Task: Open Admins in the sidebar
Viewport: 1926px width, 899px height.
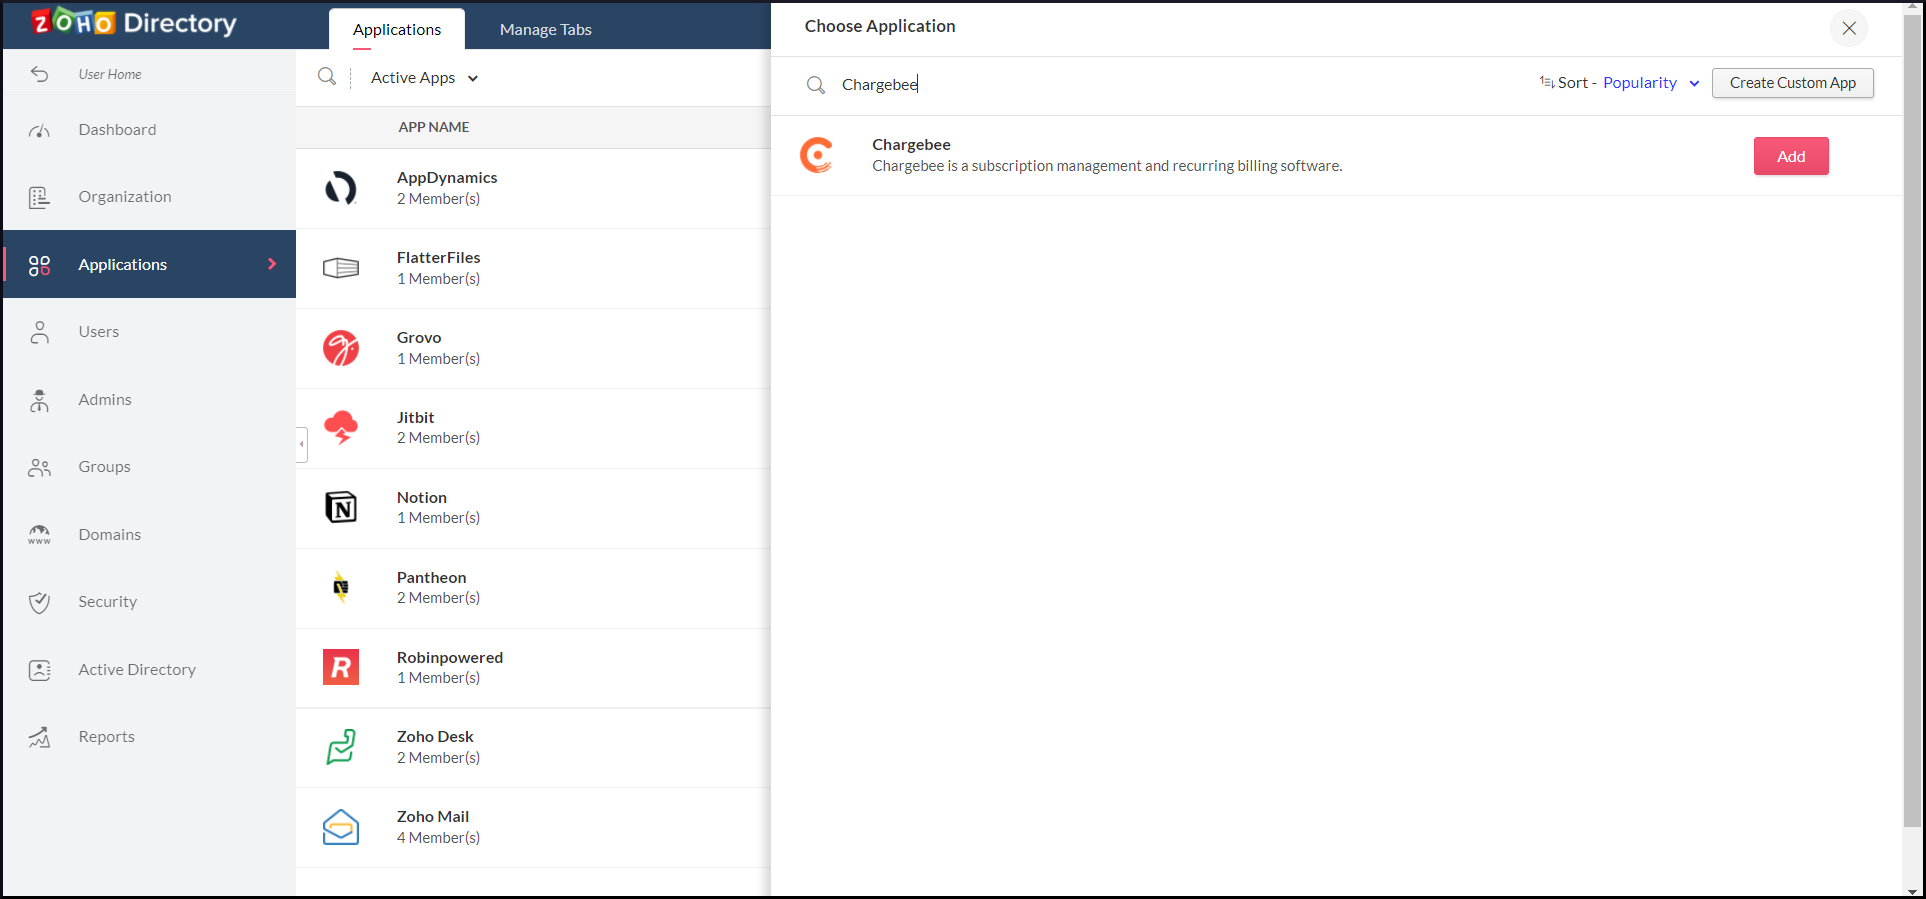Action: point(150,400)
